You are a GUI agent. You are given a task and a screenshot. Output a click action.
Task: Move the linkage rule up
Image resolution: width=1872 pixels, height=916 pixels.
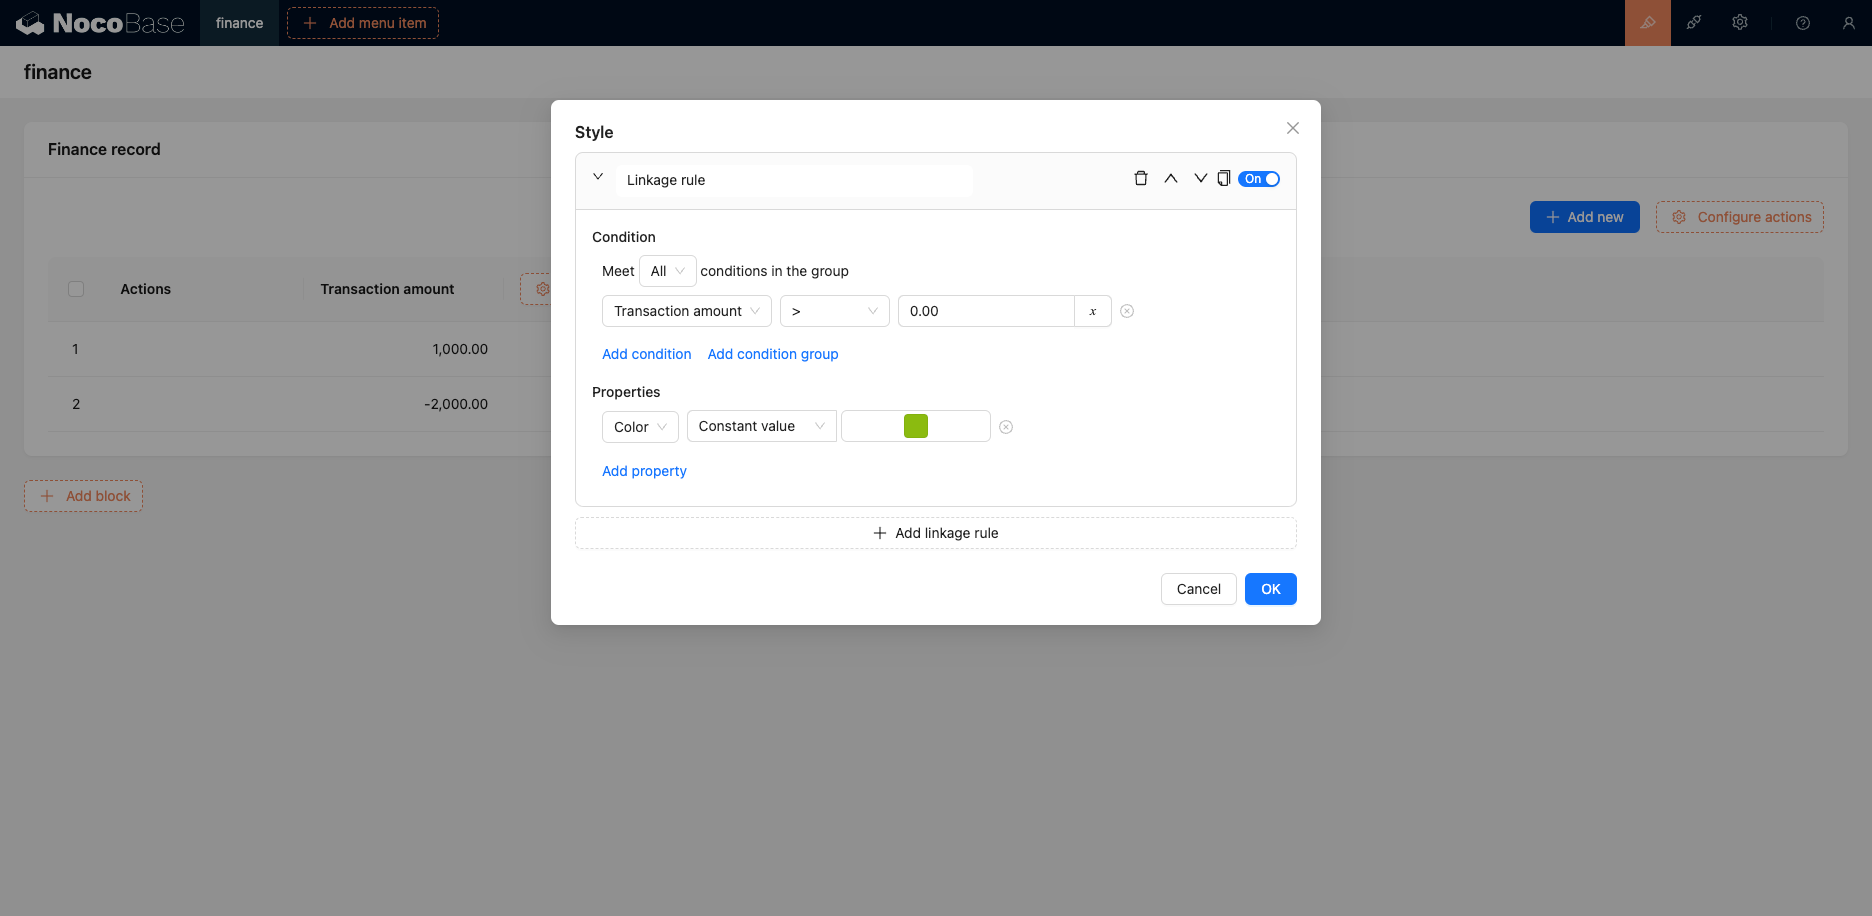[1170, 179]
